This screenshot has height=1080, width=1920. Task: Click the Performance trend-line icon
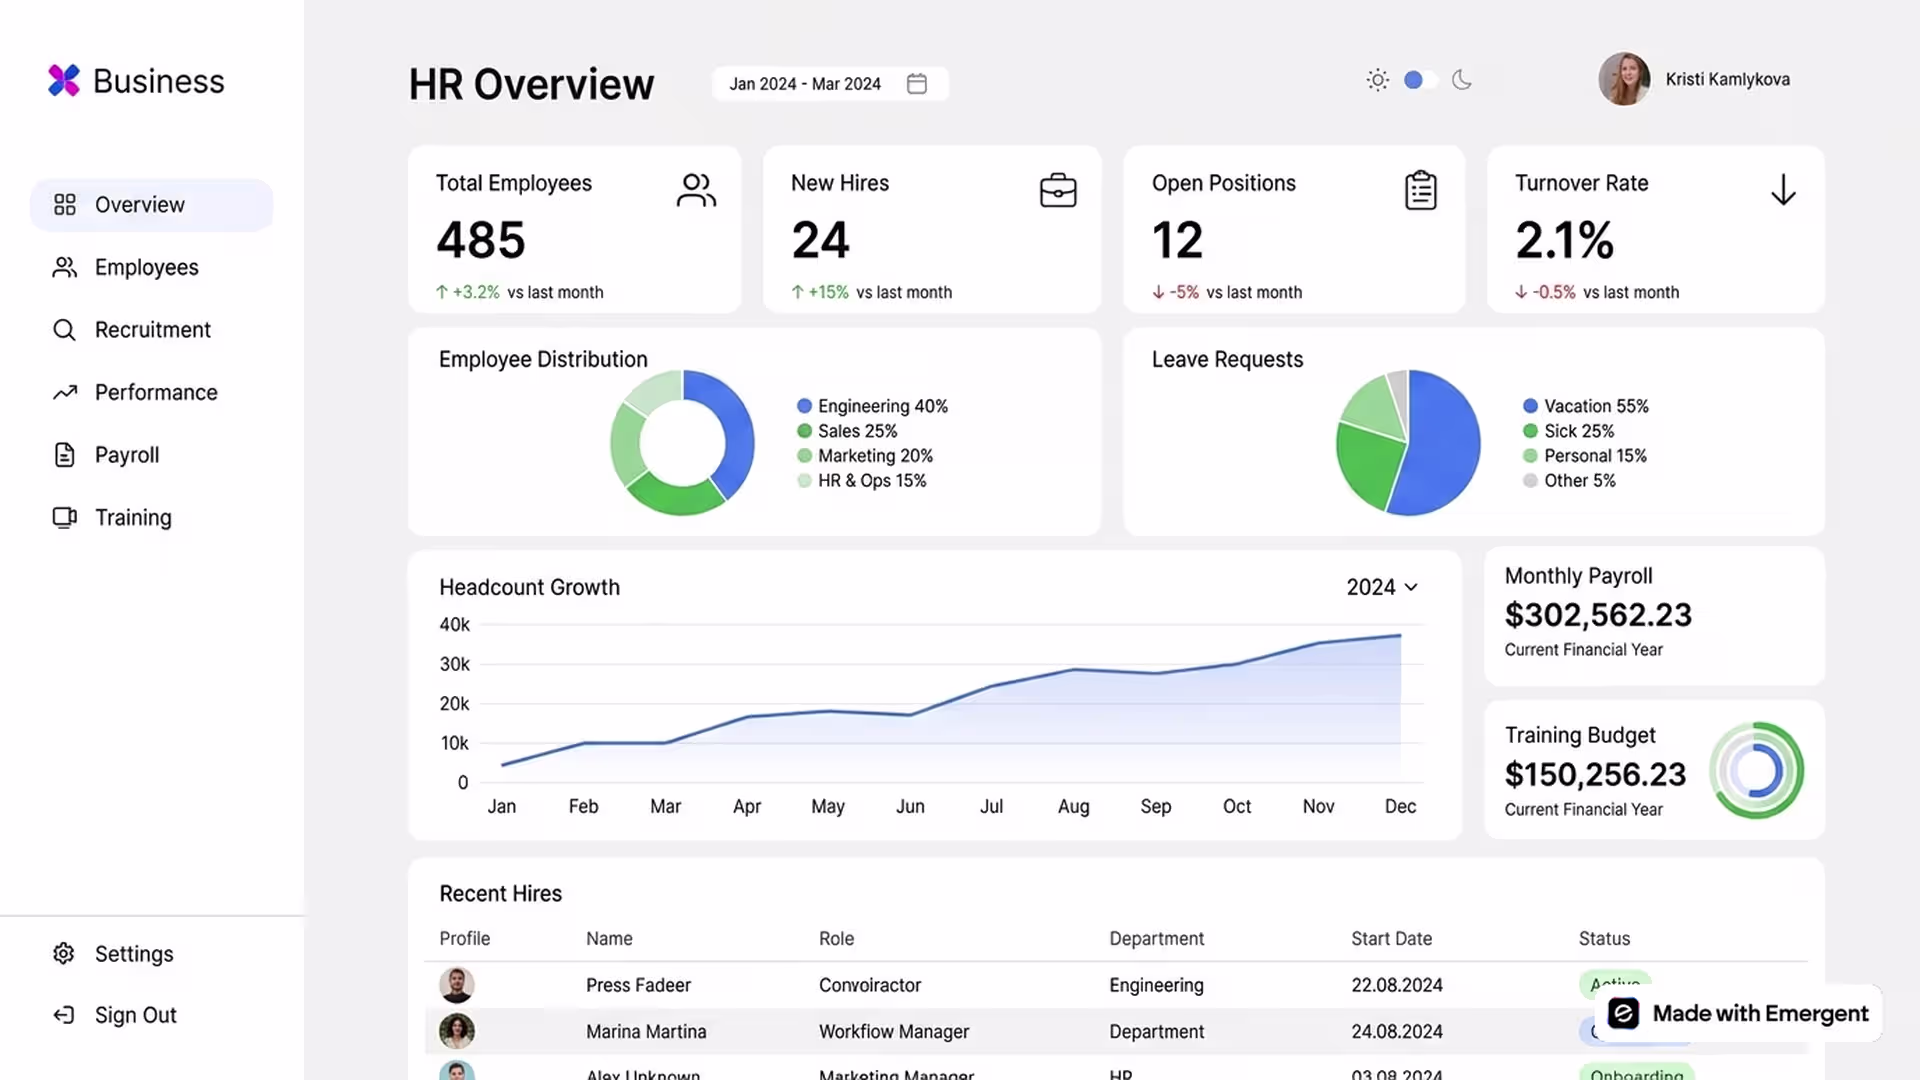pyautogui.click(x=65, y=392)
